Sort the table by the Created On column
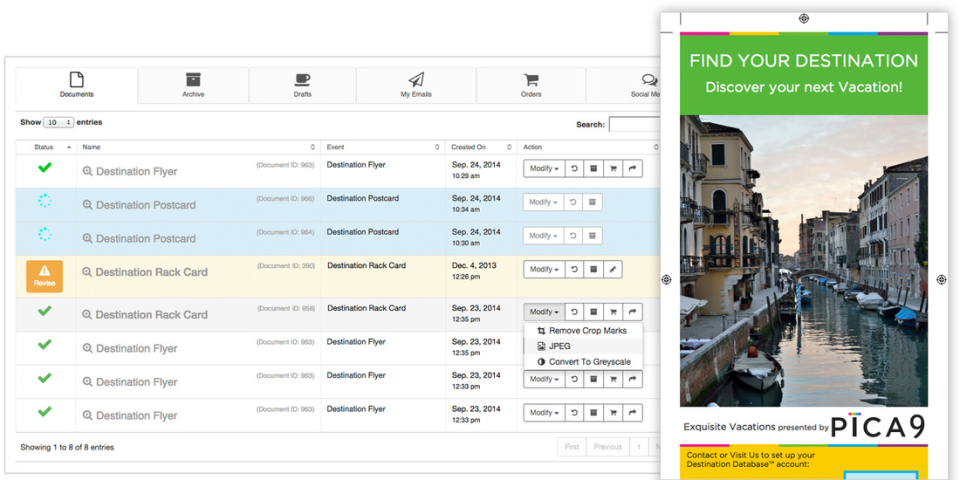The height and width of the screenshot is (480, 960). [x=481, y=147]
